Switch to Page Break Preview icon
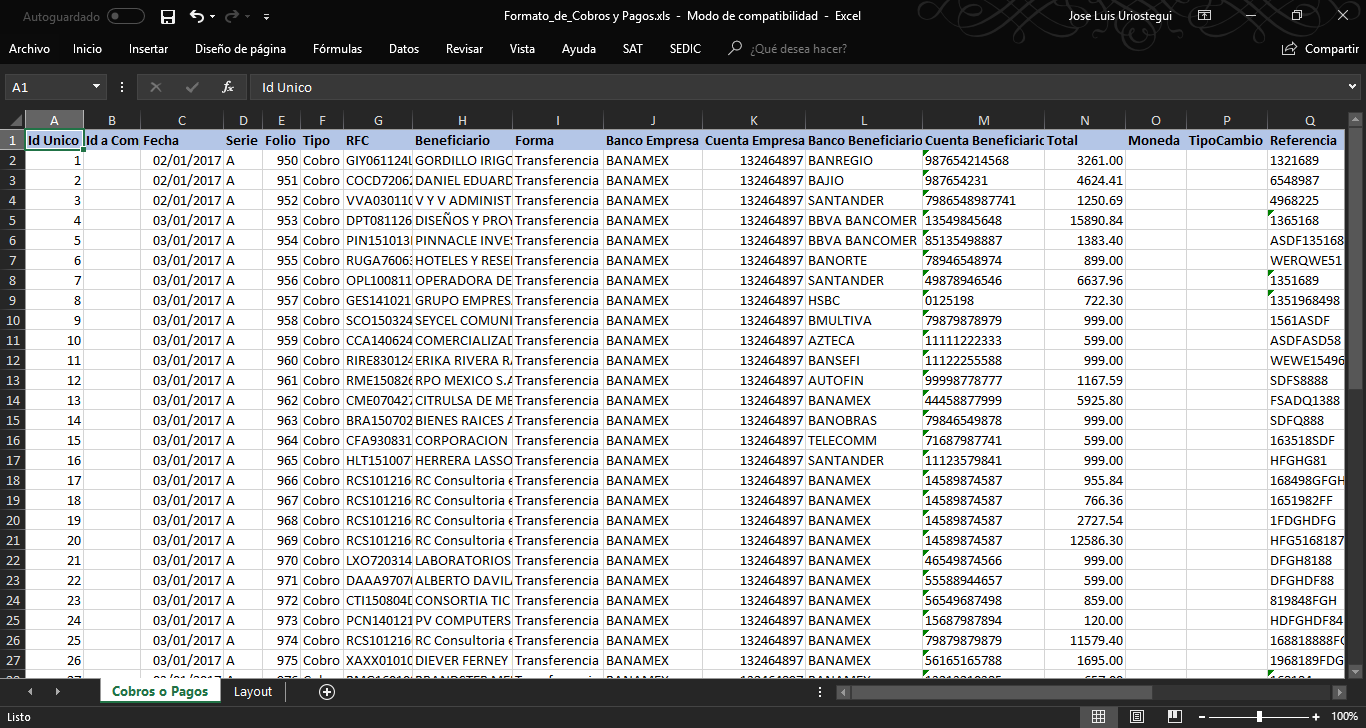Image resolution: width=1366 pixels, height=728 pixels. click(1174, 717)
